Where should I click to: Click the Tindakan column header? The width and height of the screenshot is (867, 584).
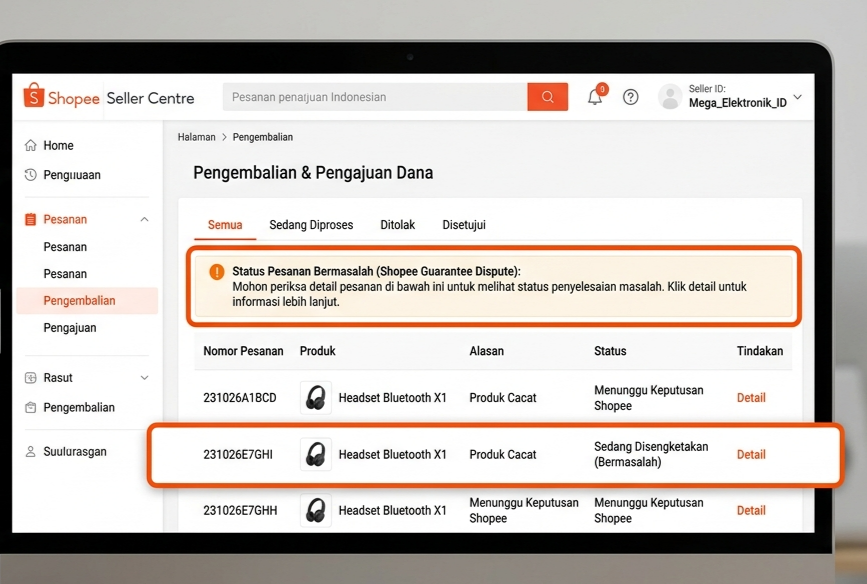(760, 351)
